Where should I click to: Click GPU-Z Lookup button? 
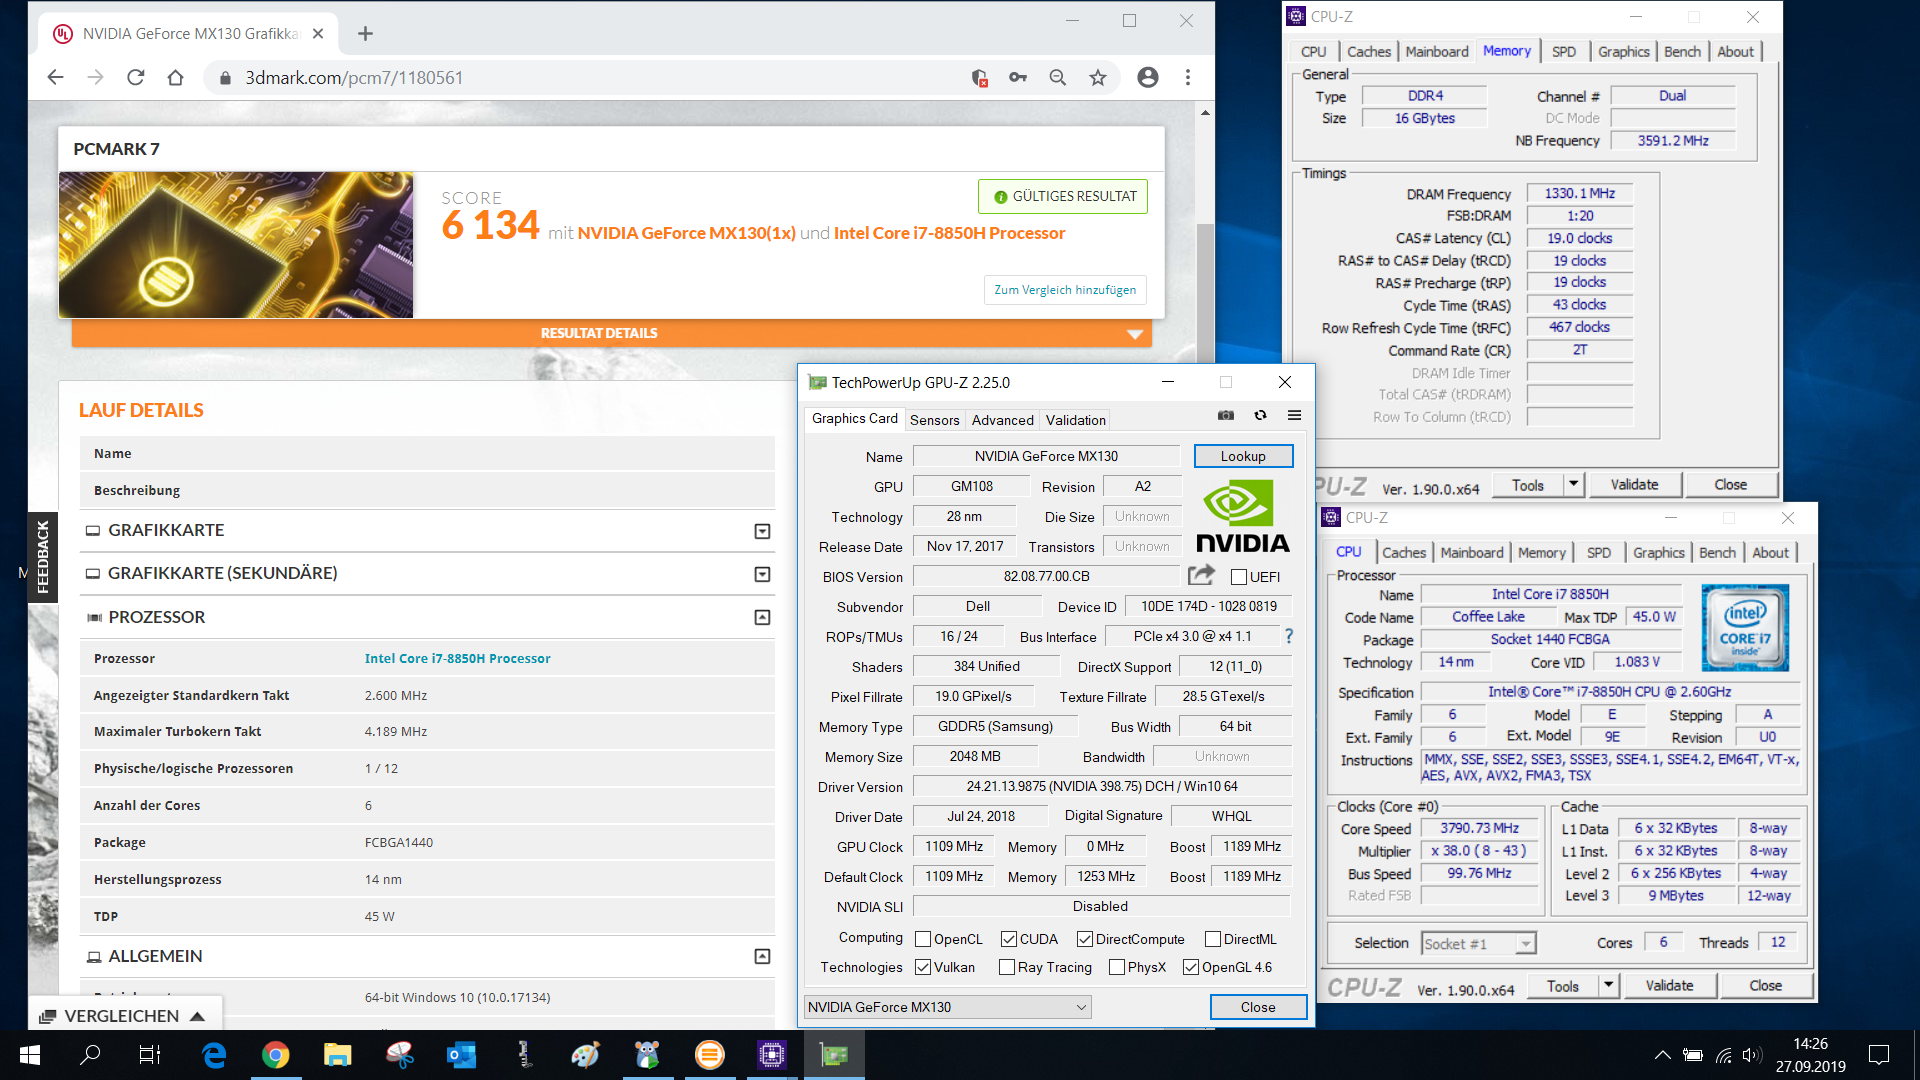click(x=1243, y=456)
